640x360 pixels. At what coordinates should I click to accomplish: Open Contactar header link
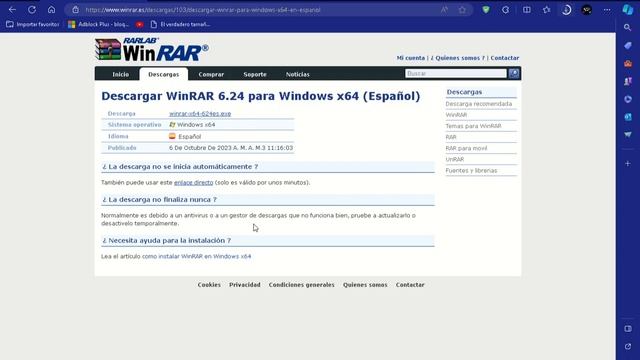(504, 58)
